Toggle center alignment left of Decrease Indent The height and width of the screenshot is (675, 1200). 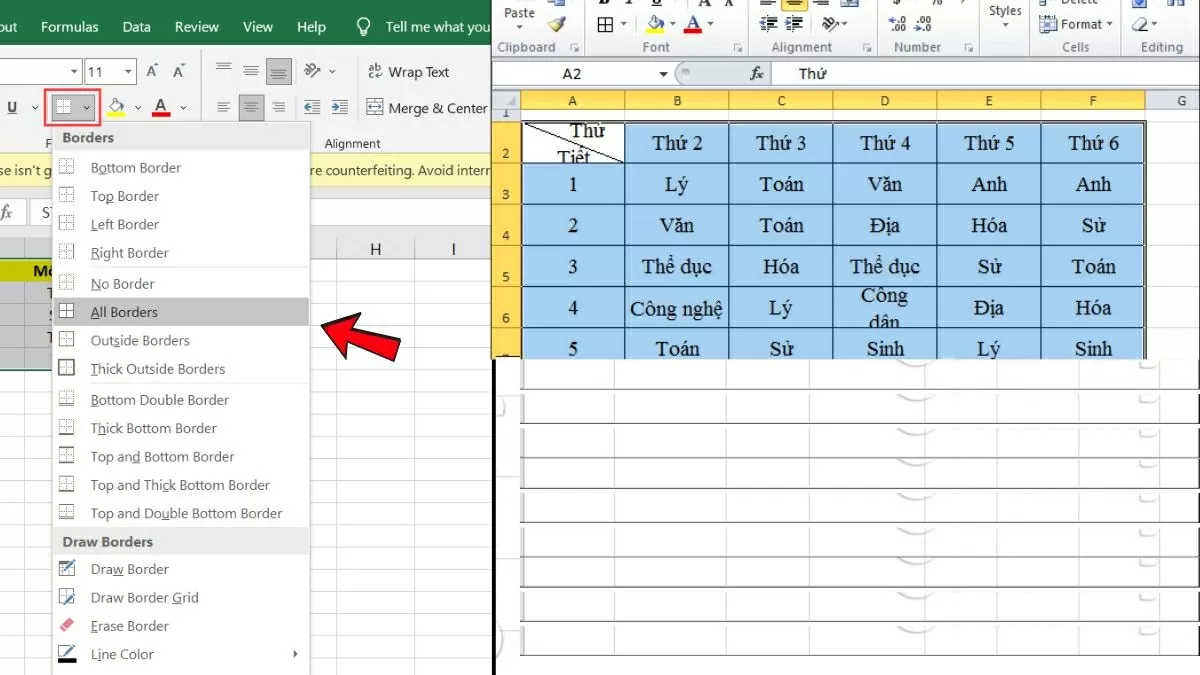251,107
